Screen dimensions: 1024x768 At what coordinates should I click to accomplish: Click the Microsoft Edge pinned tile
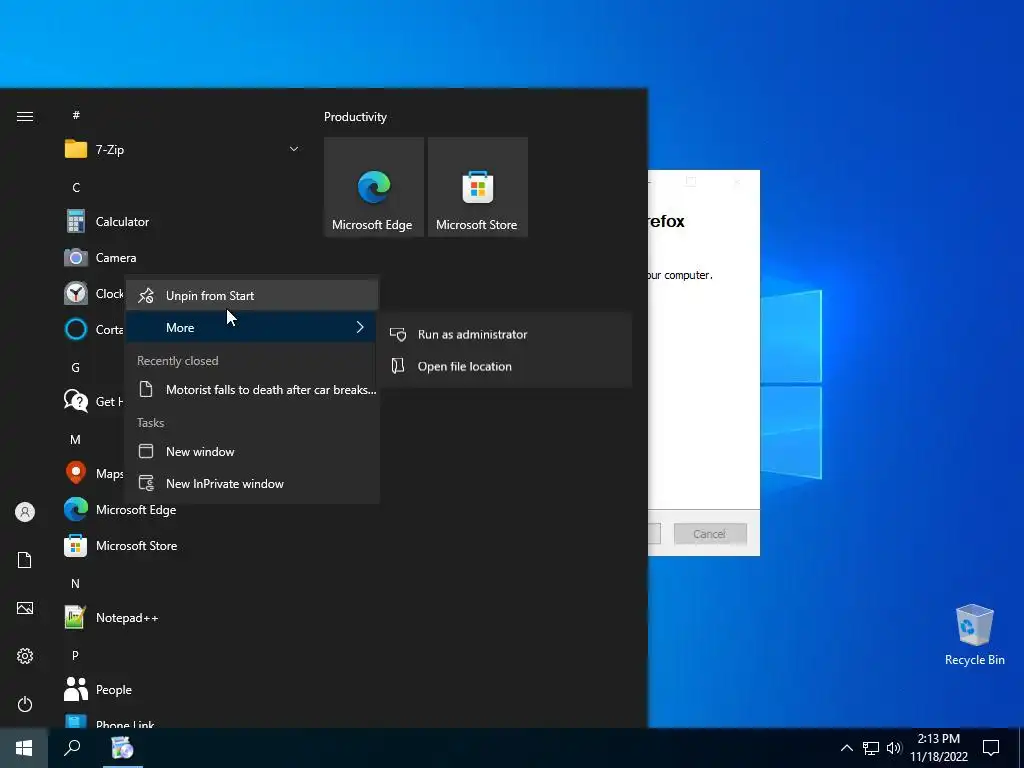374,187
